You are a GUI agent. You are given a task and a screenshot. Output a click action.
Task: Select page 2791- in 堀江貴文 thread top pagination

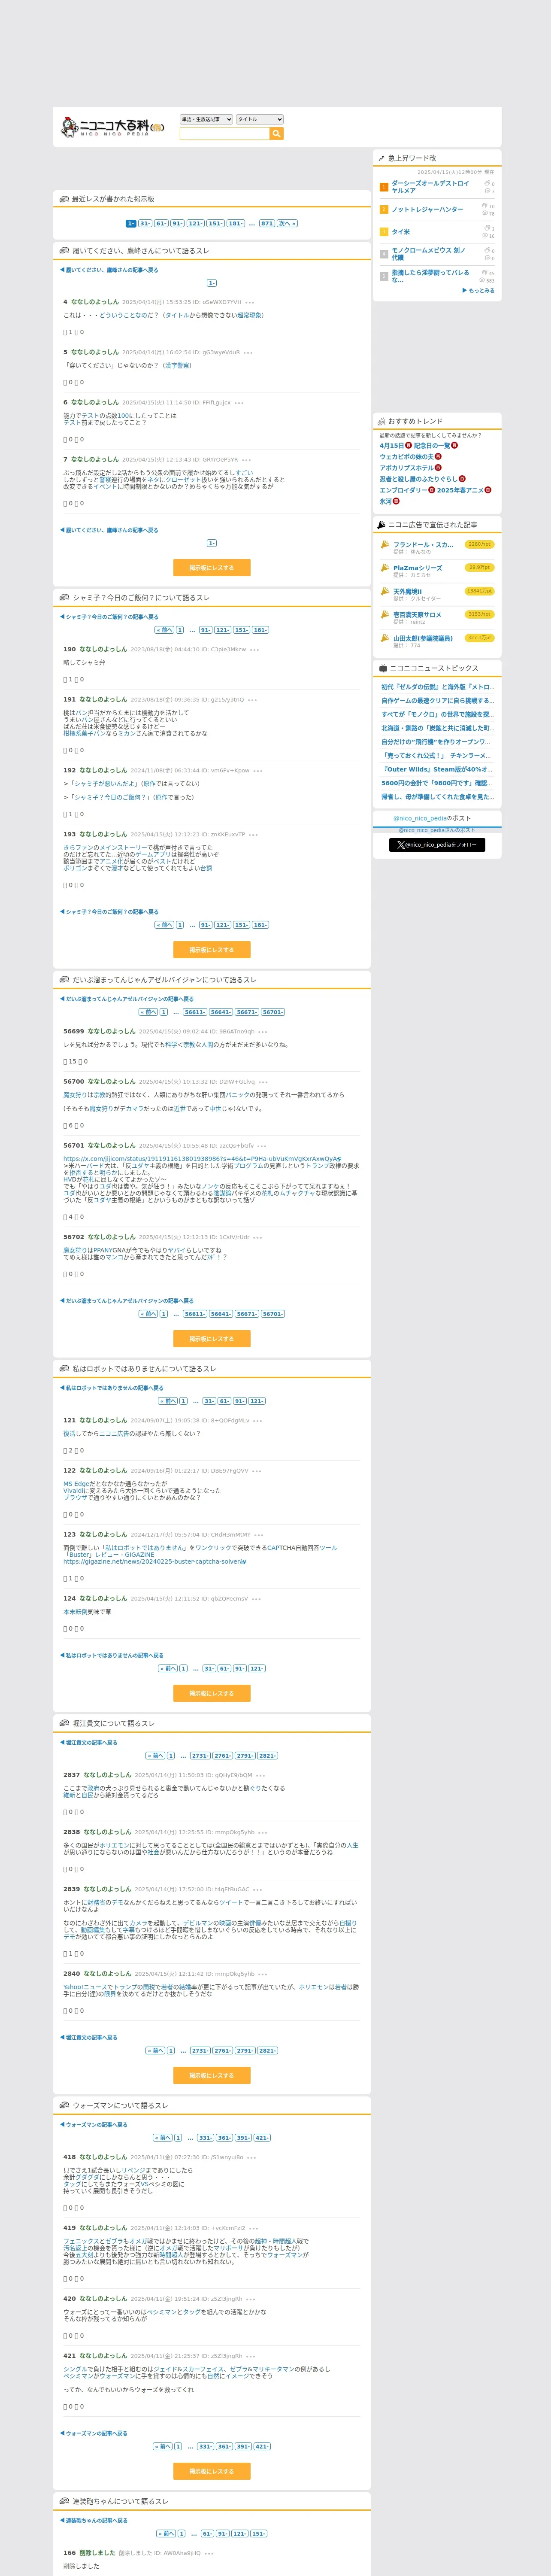pyautogui.click(x=245, y=1756)
